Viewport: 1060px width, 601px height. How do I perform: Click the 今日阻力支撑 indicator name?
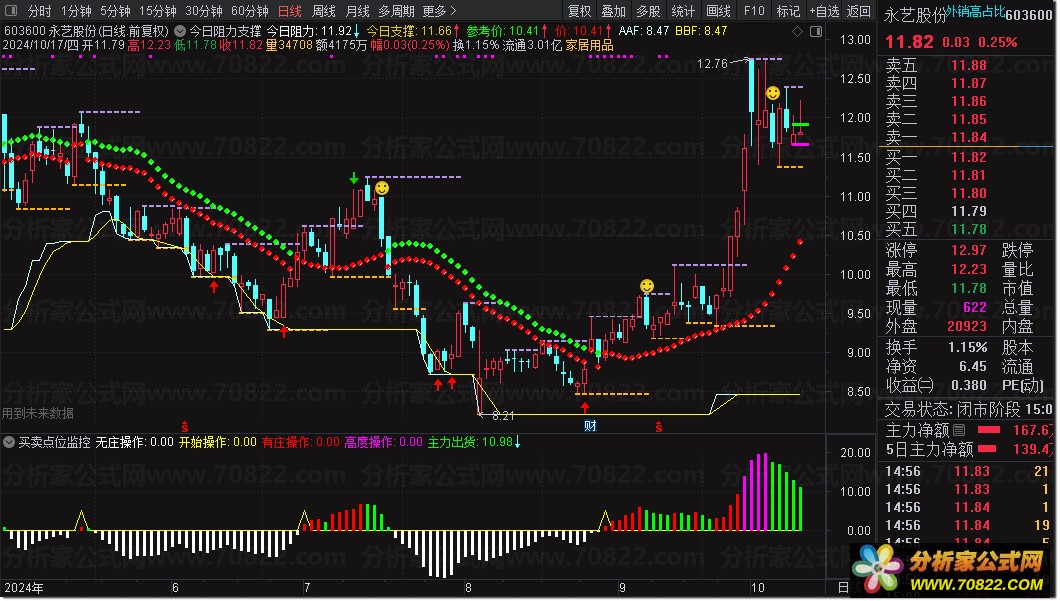pyautogui.click(x=225, y=31)
